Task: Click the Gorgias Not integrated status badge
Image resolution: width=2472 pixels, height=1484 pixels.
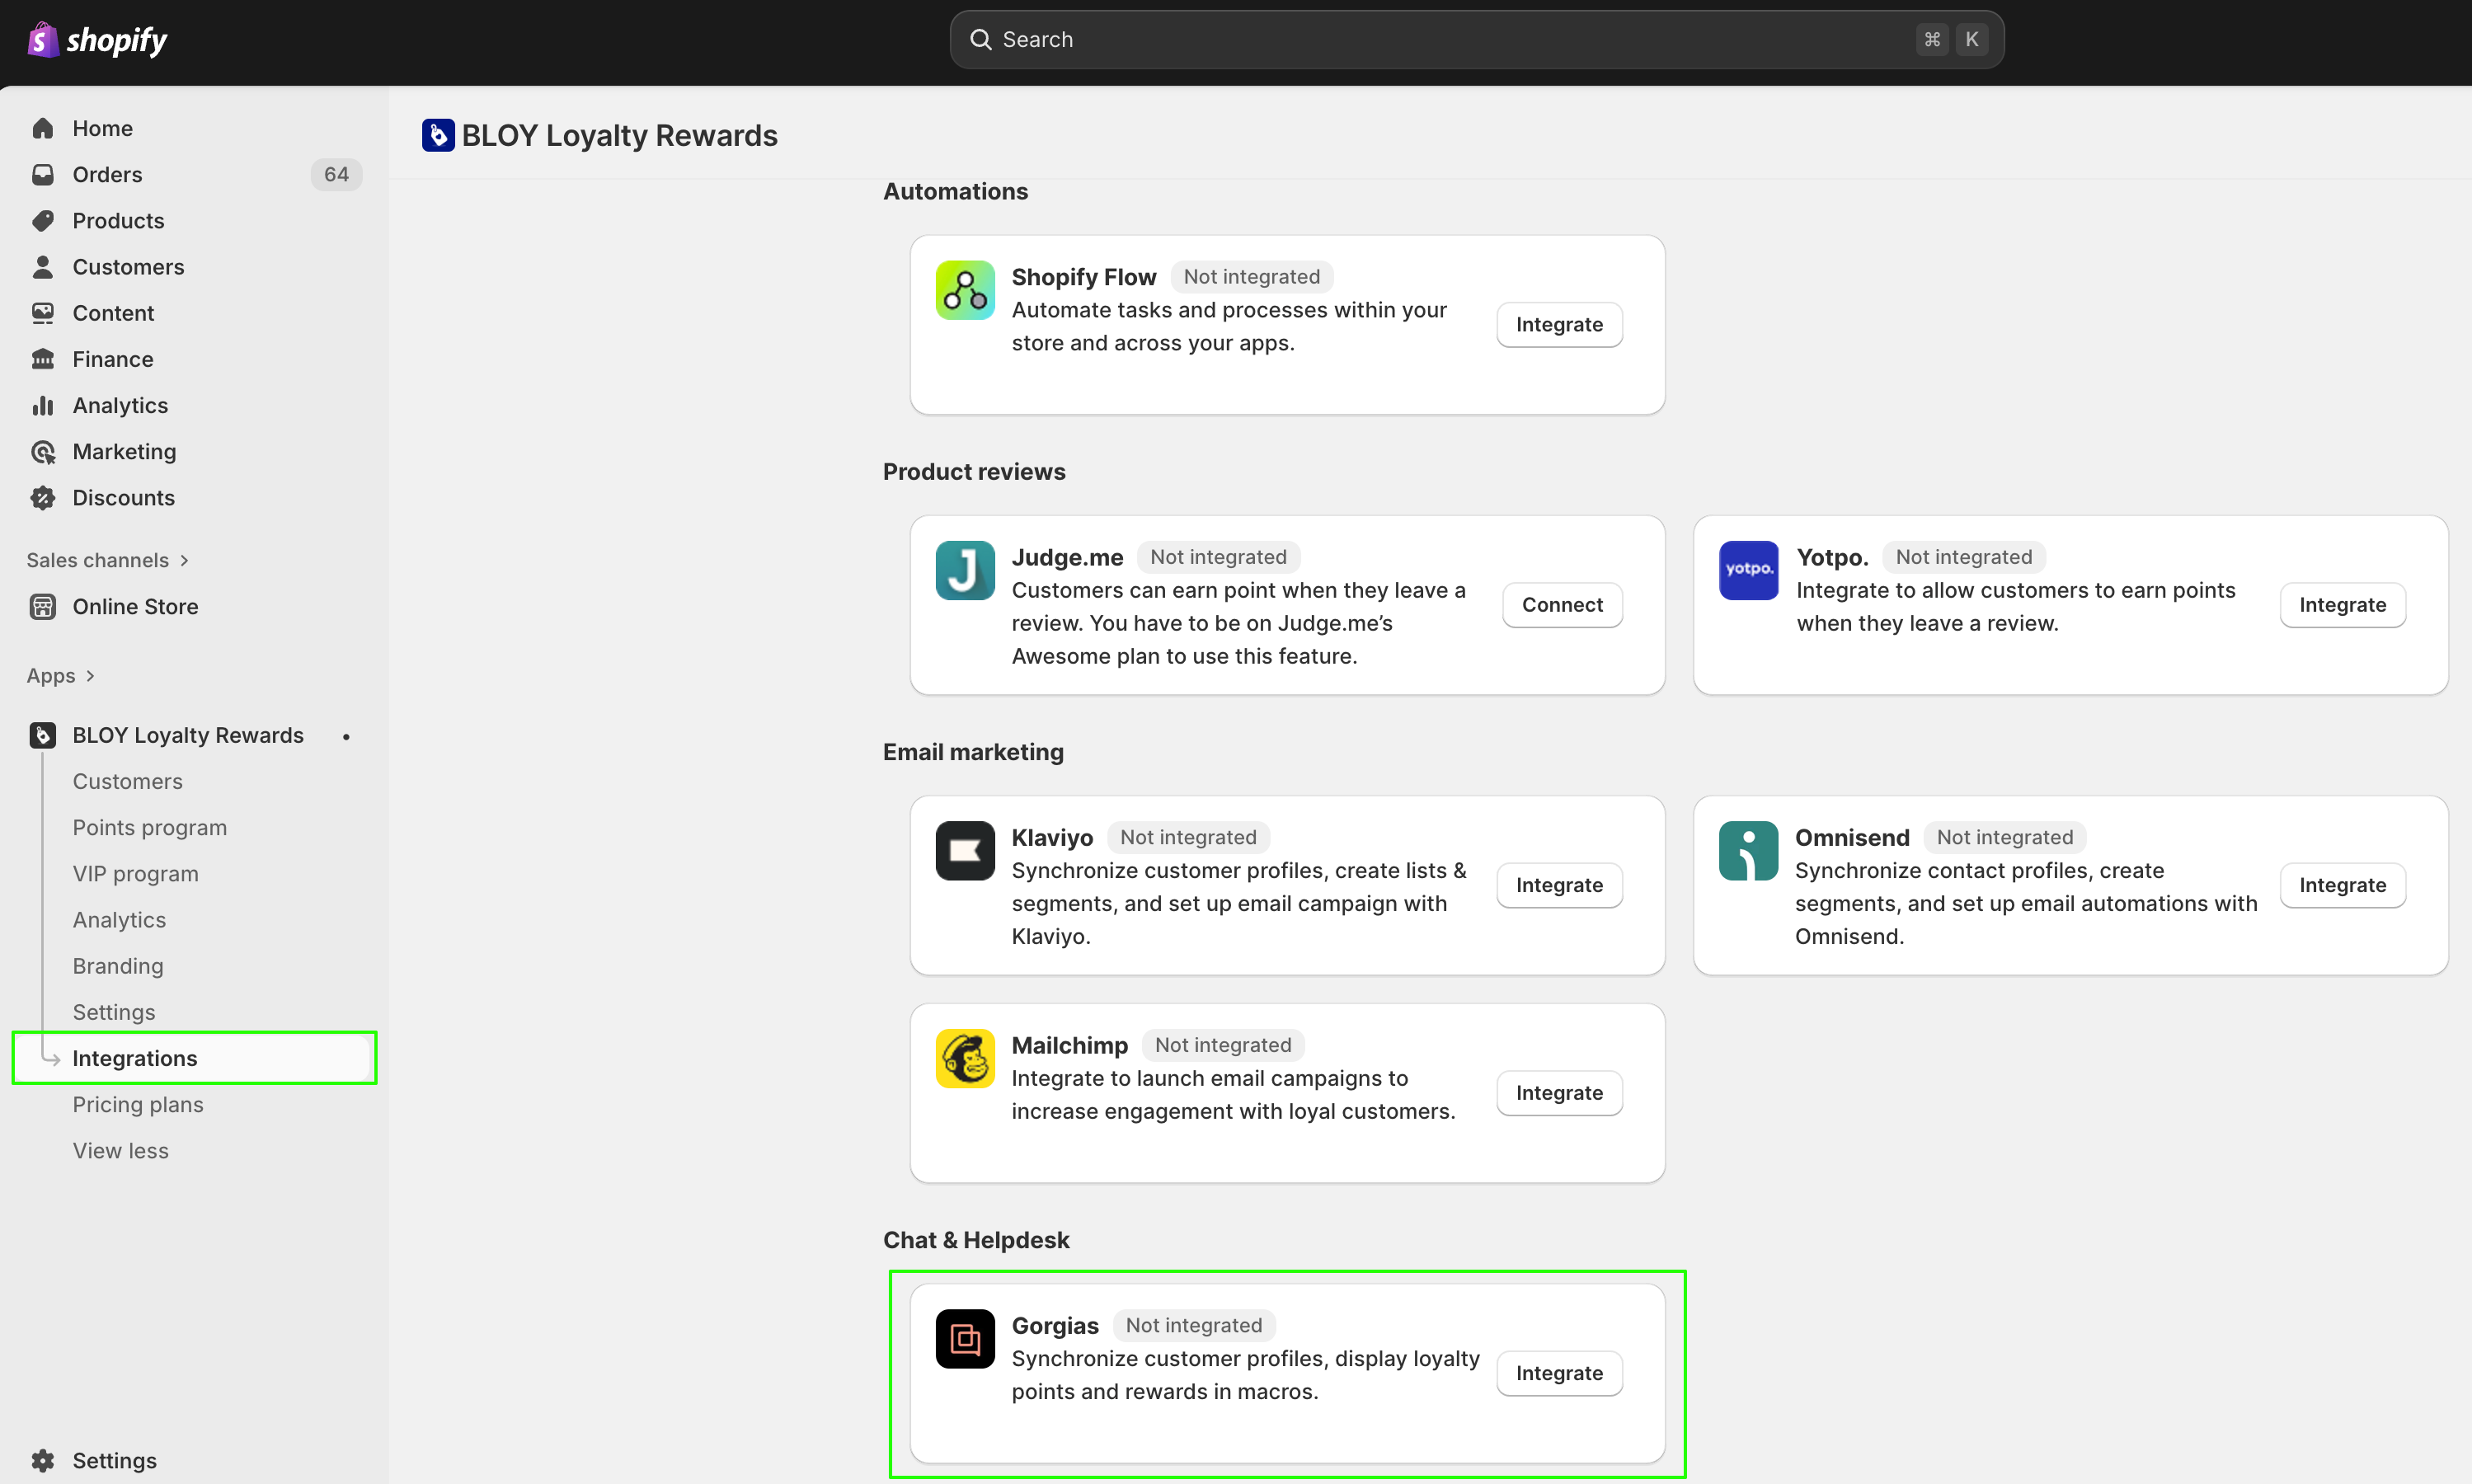Action: (1194, 1326)
